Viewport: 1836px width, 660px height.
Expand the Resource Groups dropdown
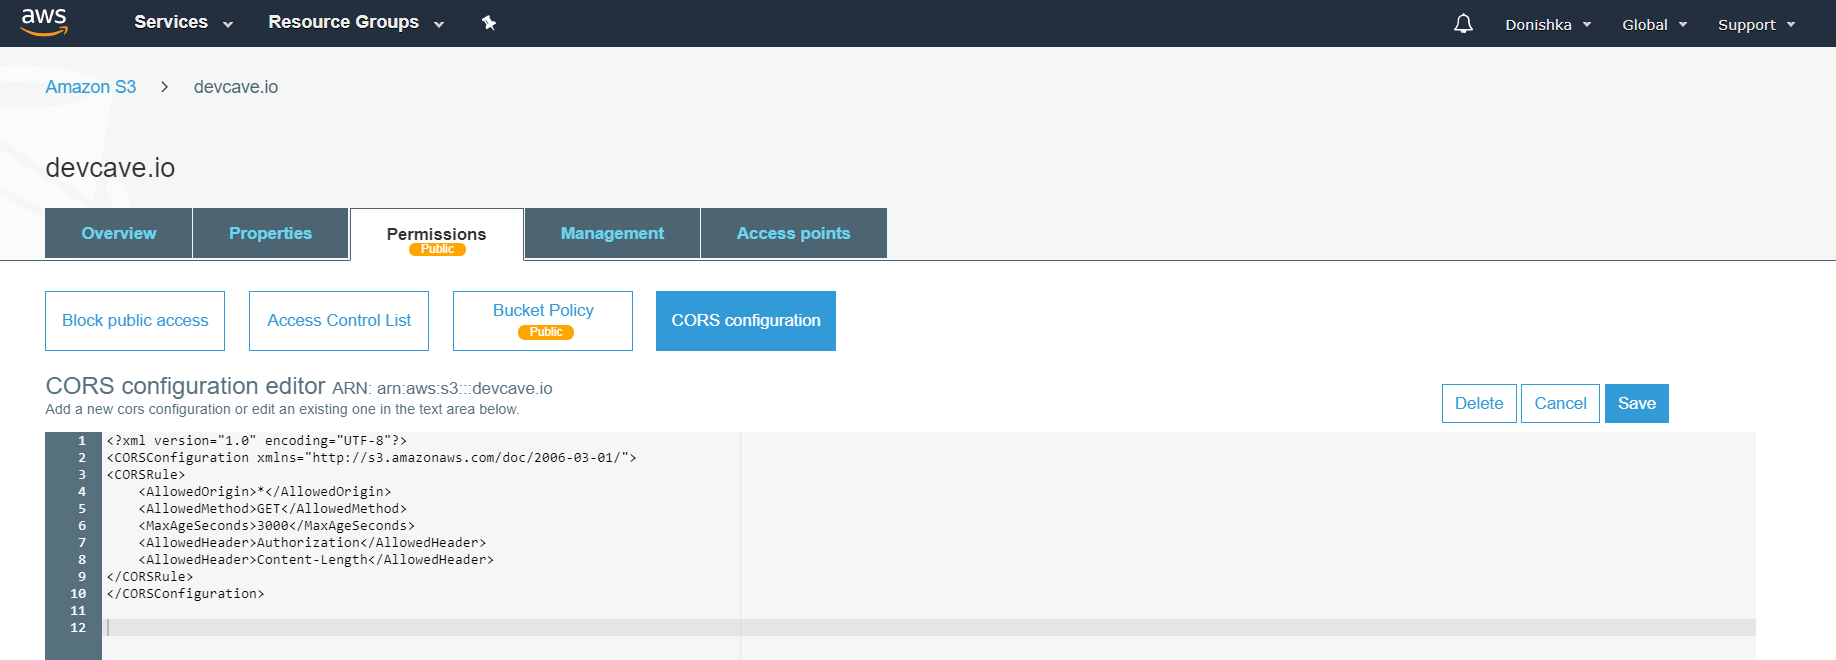point(356,22)
